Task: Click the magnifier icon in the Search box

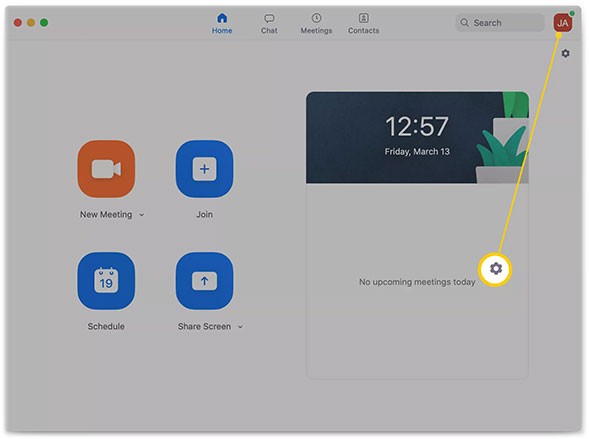Action: click(465, 23)
